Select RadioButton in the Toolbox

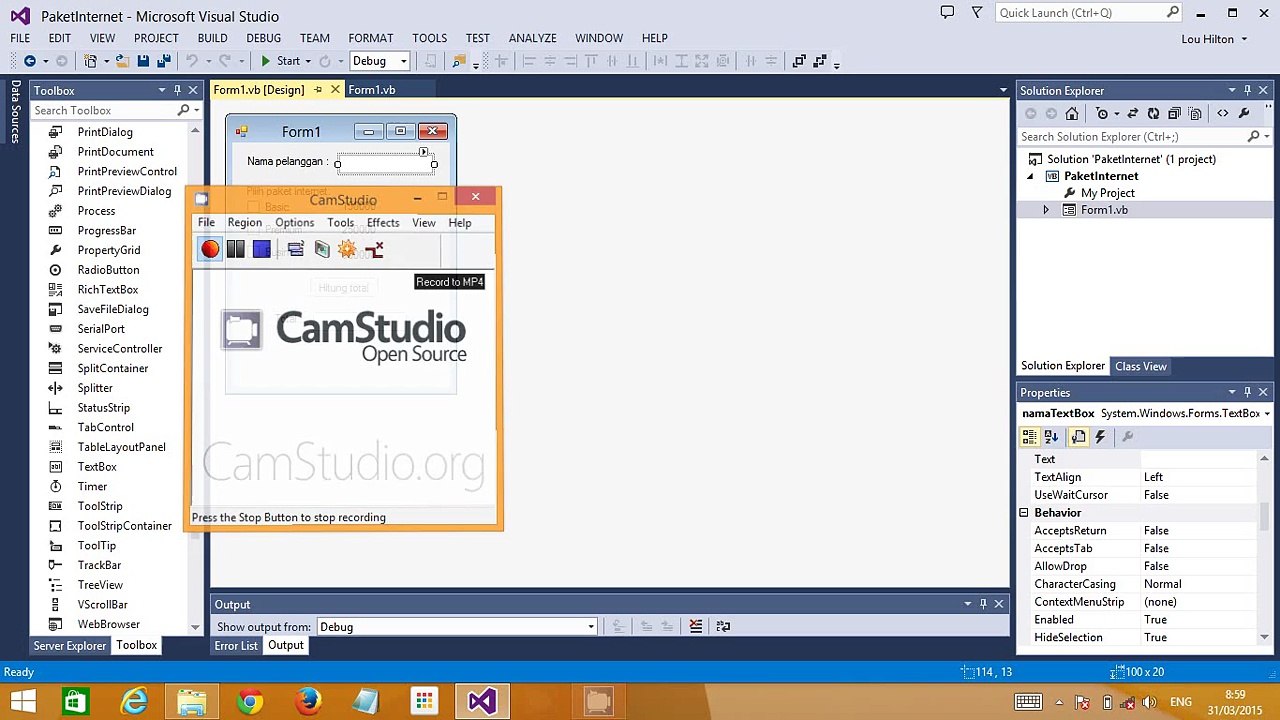click(x=108, y=270)
